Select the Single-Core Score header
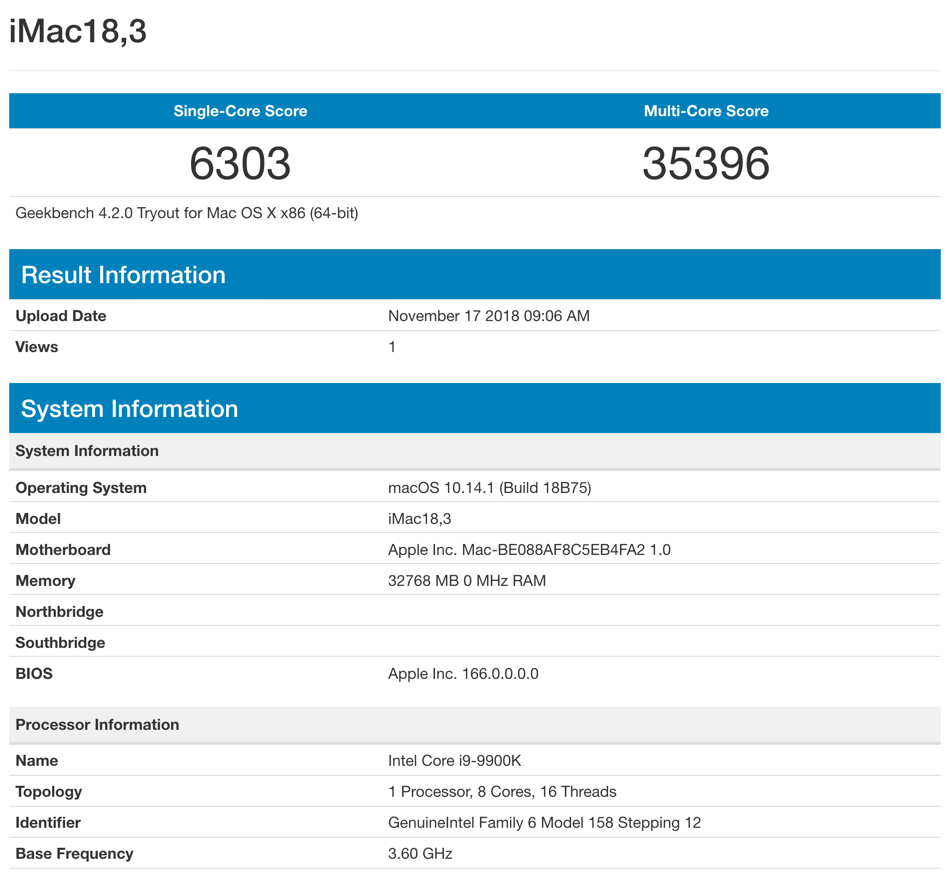This screenshot has height=877, width=950. pyautogui.click(x=240, y=111)
